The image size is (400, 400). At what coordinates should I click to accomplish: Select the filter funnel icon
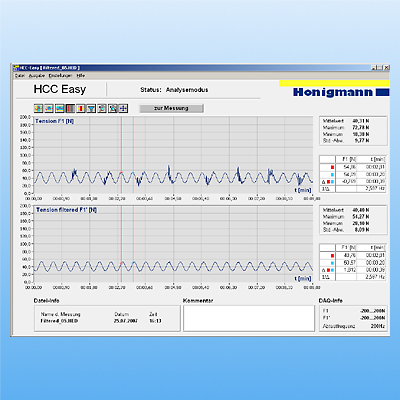click(91, 108)
